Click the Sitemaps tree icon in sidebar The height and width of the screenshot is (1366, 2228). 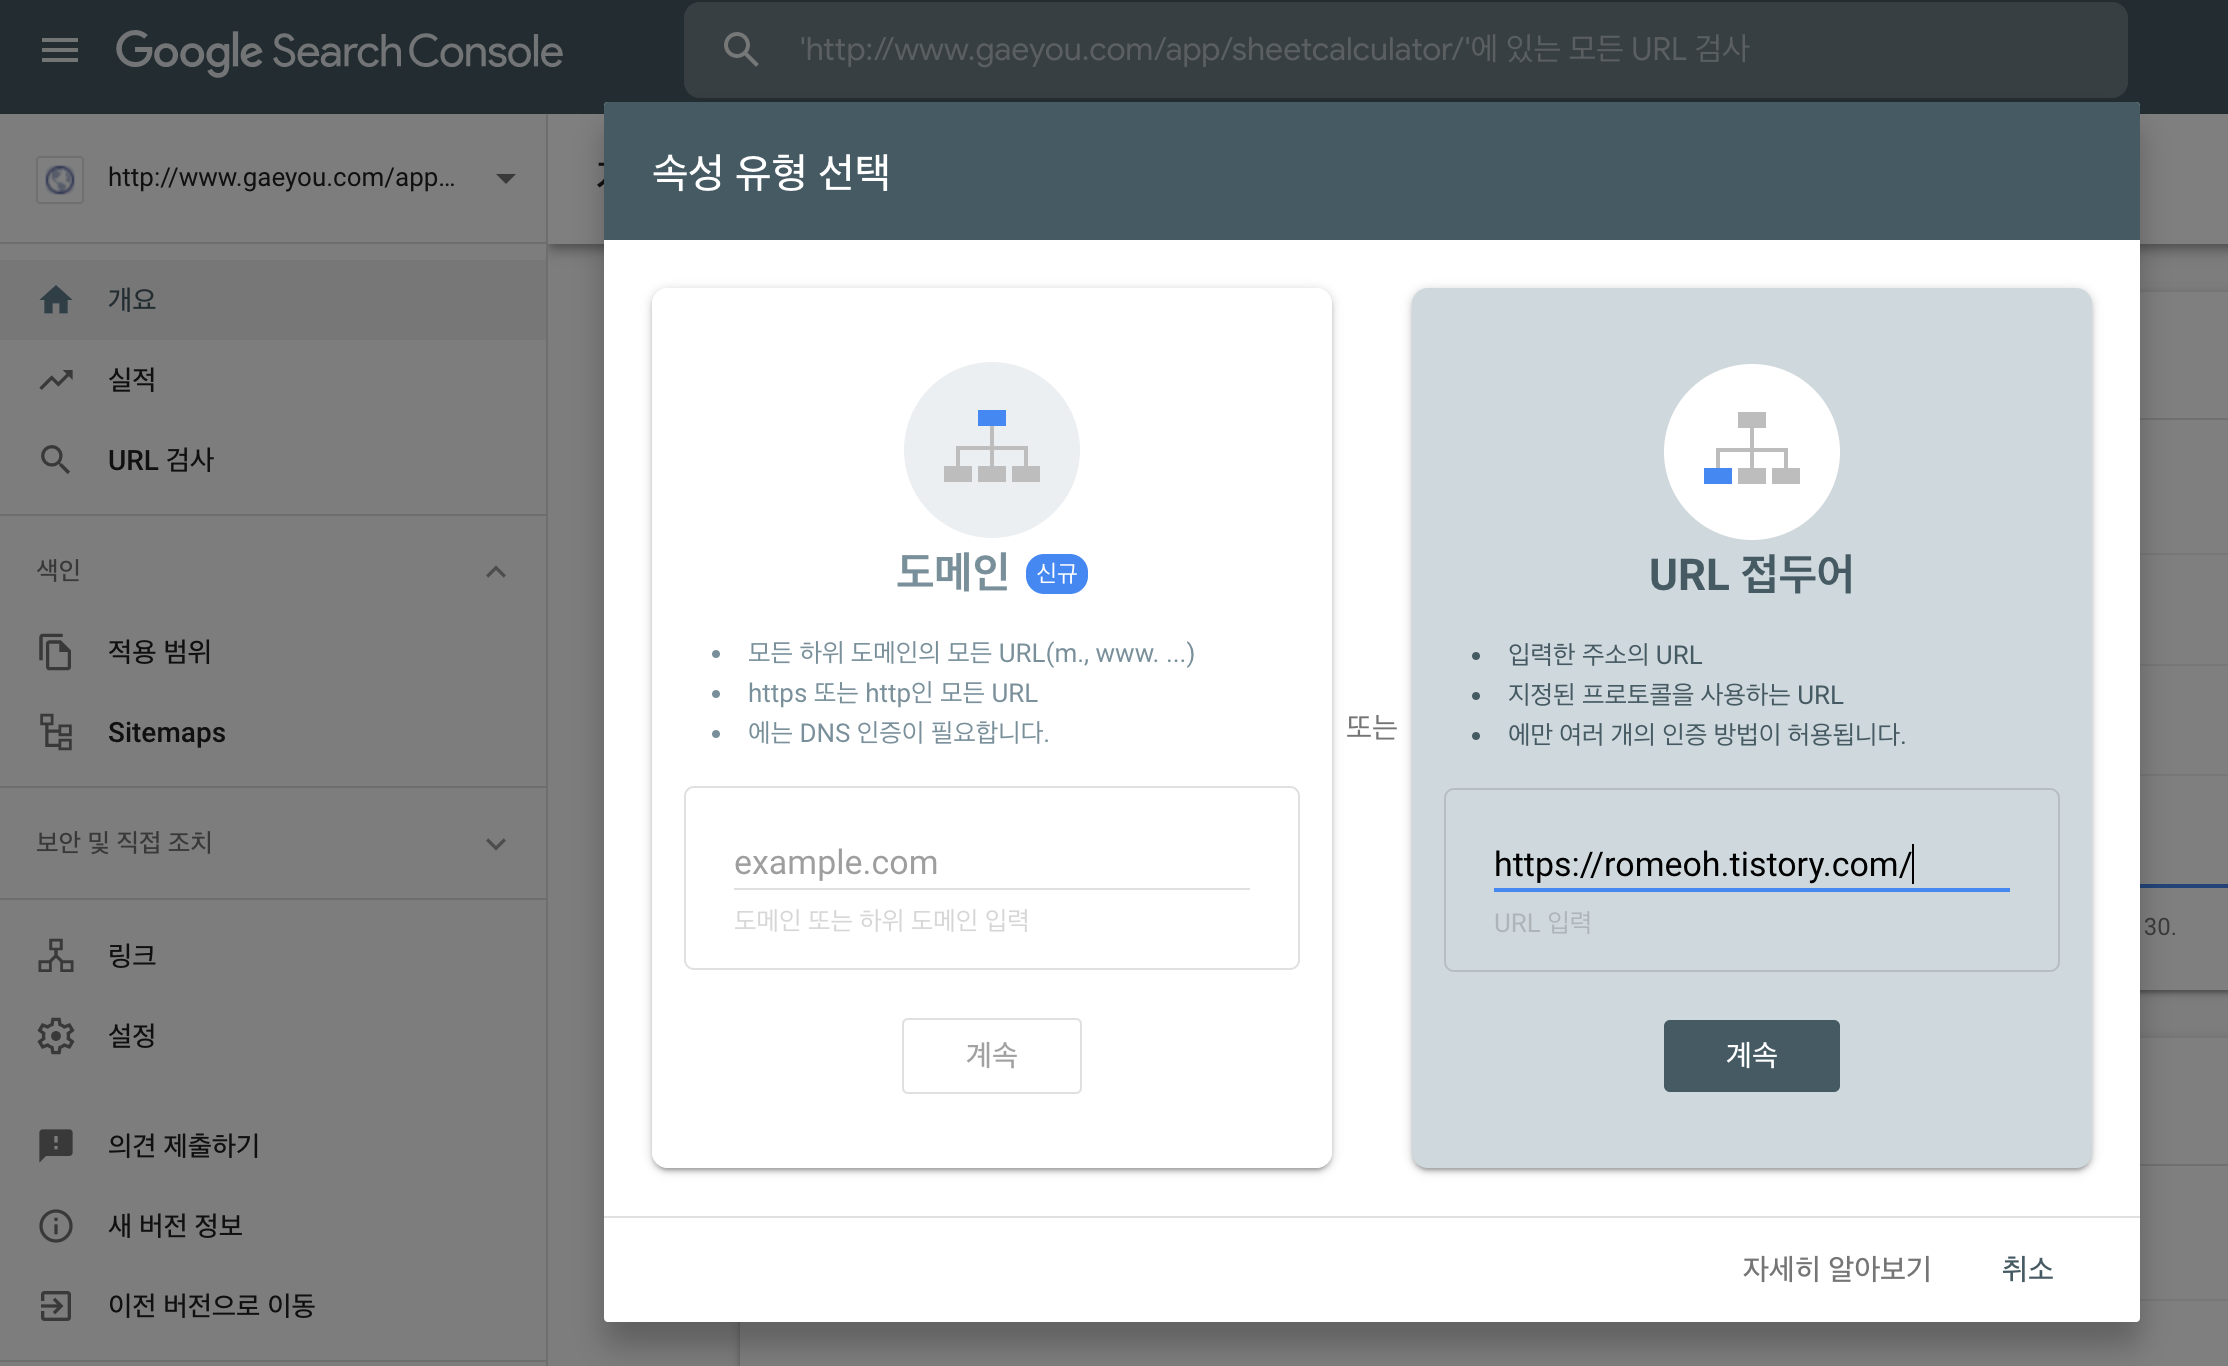pos(56,732)
